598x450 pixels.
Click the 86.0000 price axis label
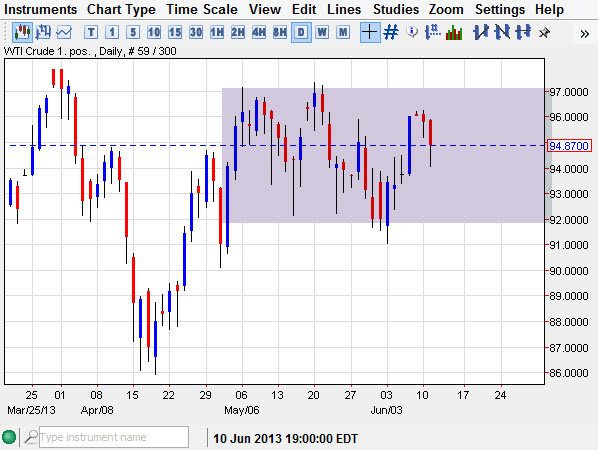tap(569, 373)
